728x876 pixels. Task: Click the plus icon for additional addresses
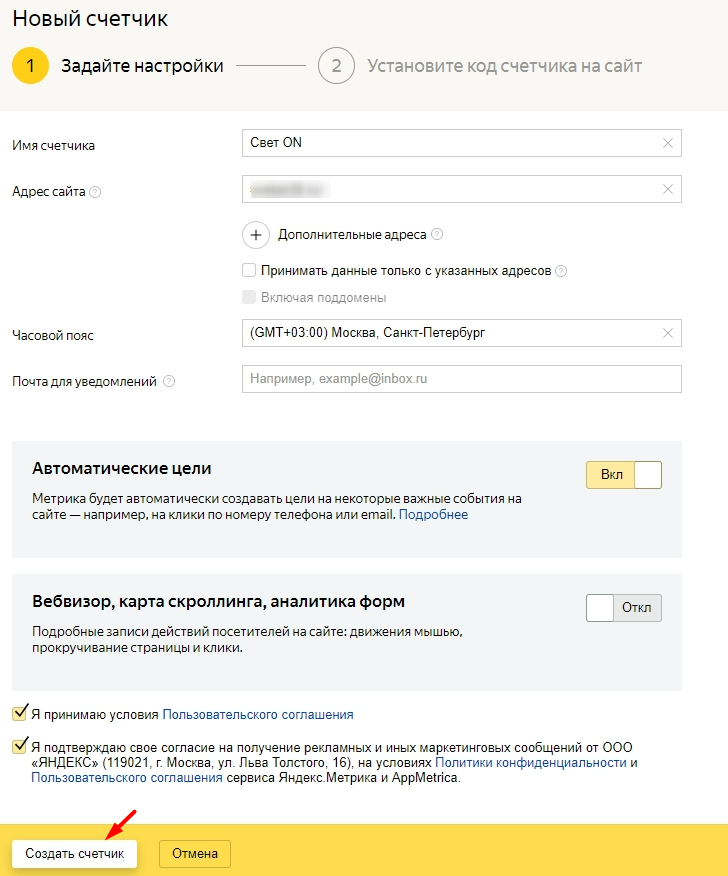[257, 235]
